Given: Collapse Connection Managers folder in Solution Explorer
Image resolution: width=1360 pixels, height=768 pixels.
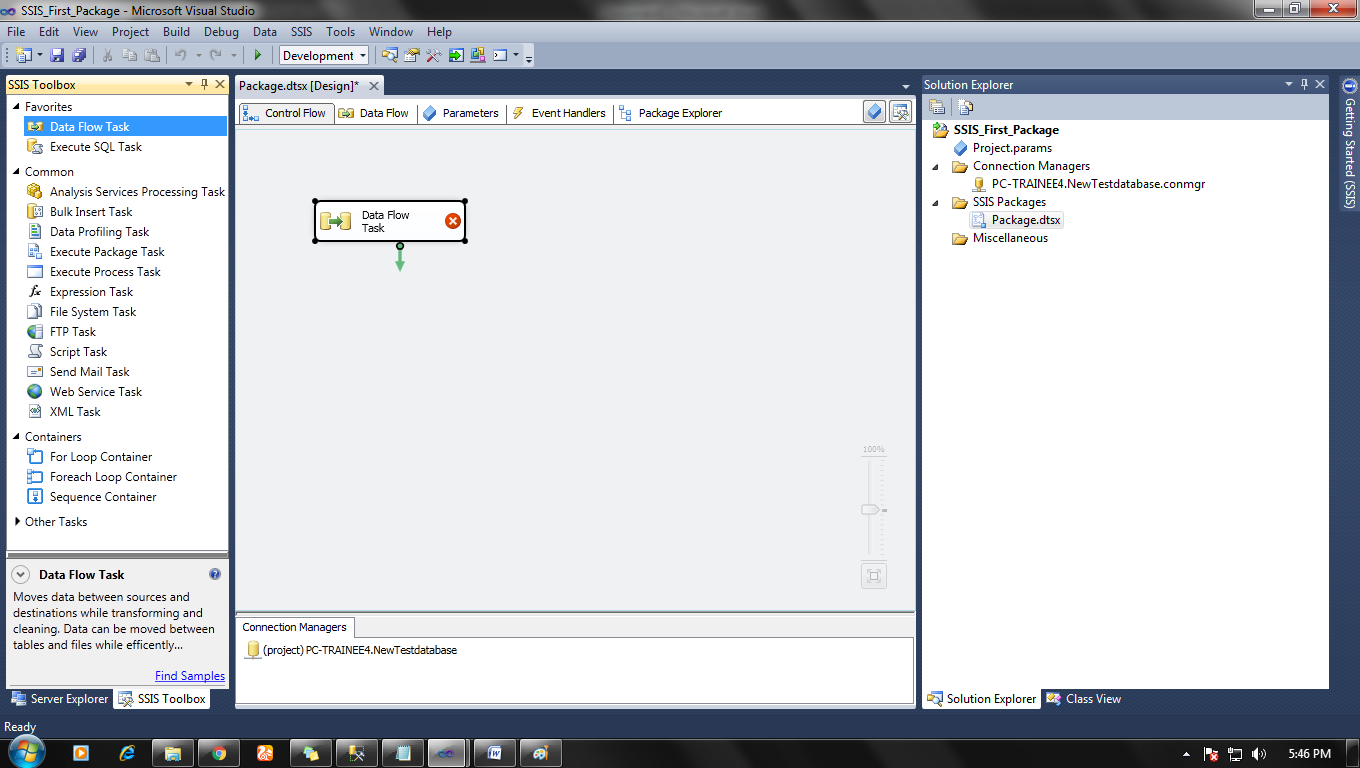Looking at the screenshot, I should click(937, 166).
